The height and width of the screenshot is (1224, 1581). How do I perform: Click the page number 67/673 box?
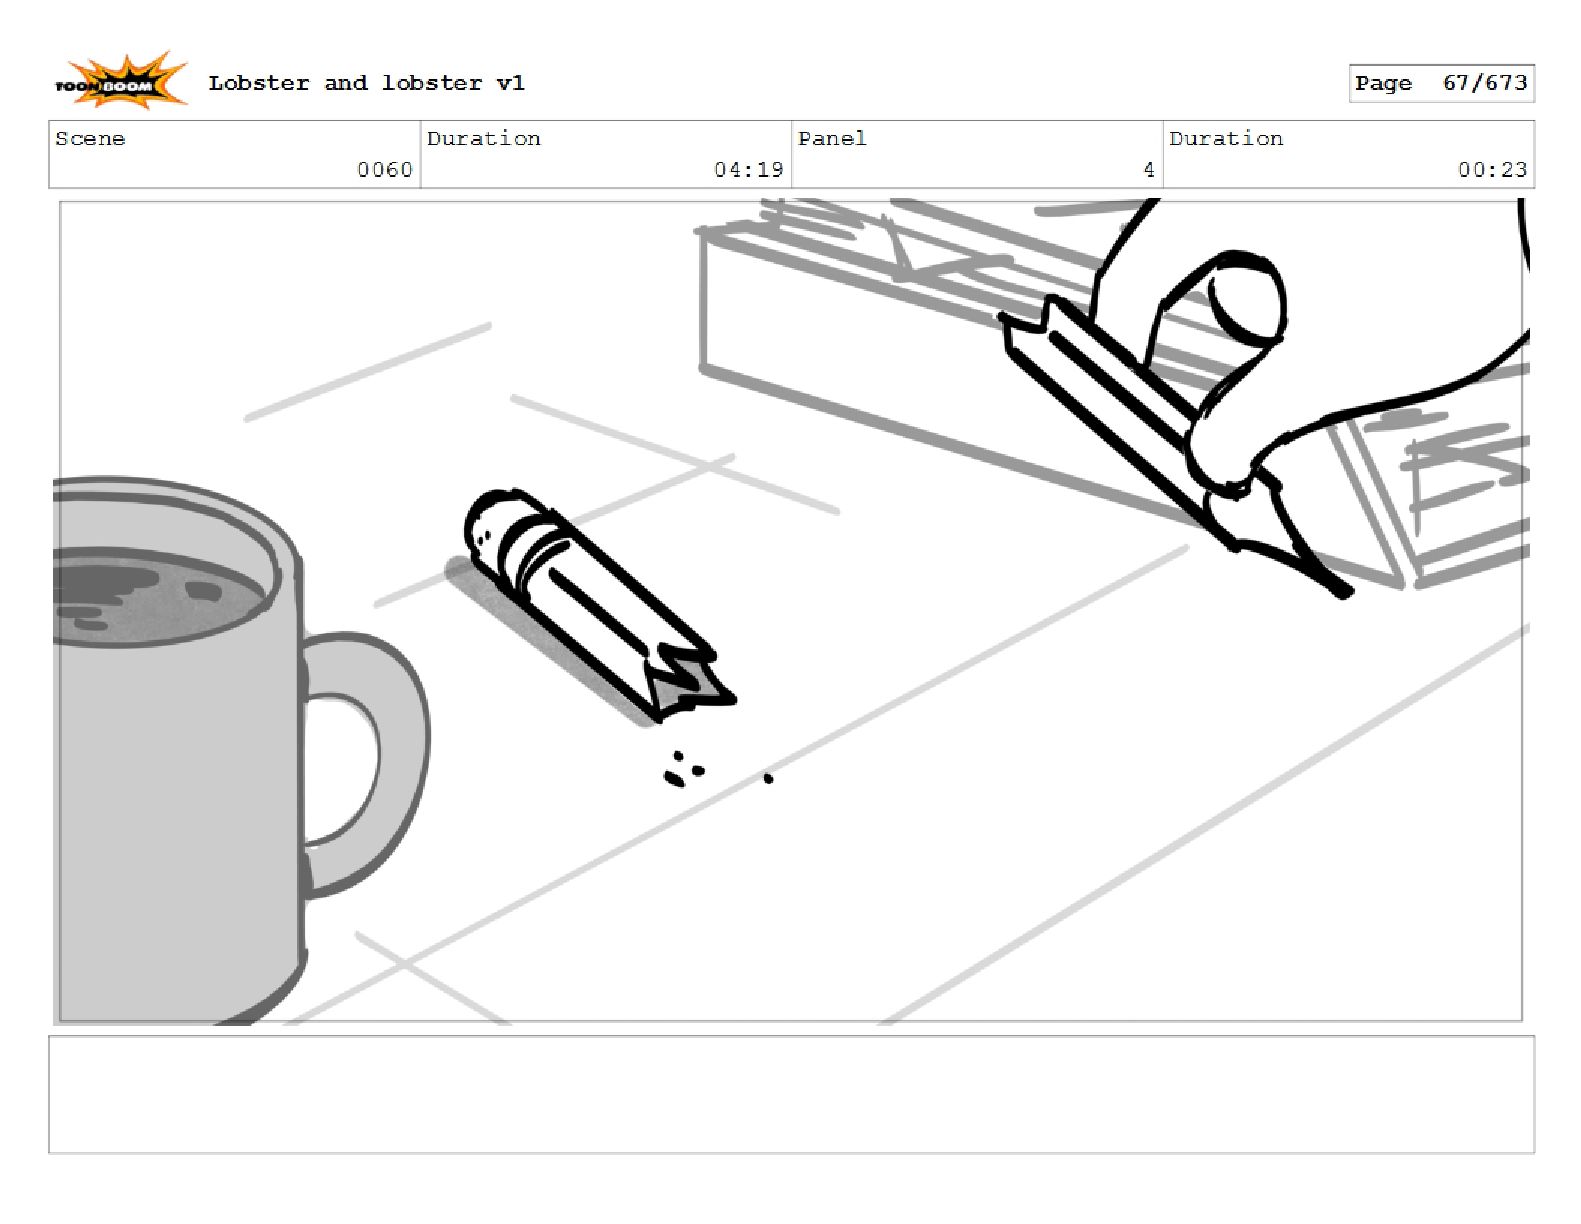pos(1441,83)
